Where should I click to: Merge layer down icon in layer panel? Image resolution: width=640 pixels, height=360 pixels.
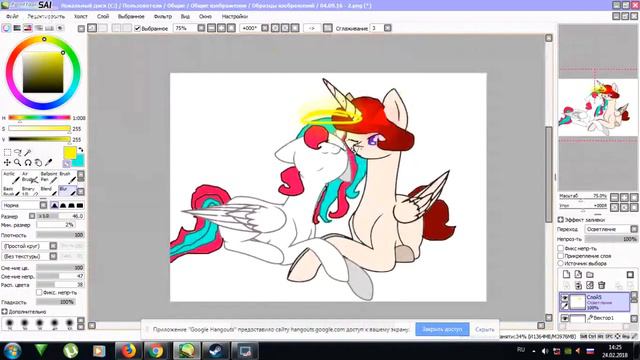click(x=578, y=285)
